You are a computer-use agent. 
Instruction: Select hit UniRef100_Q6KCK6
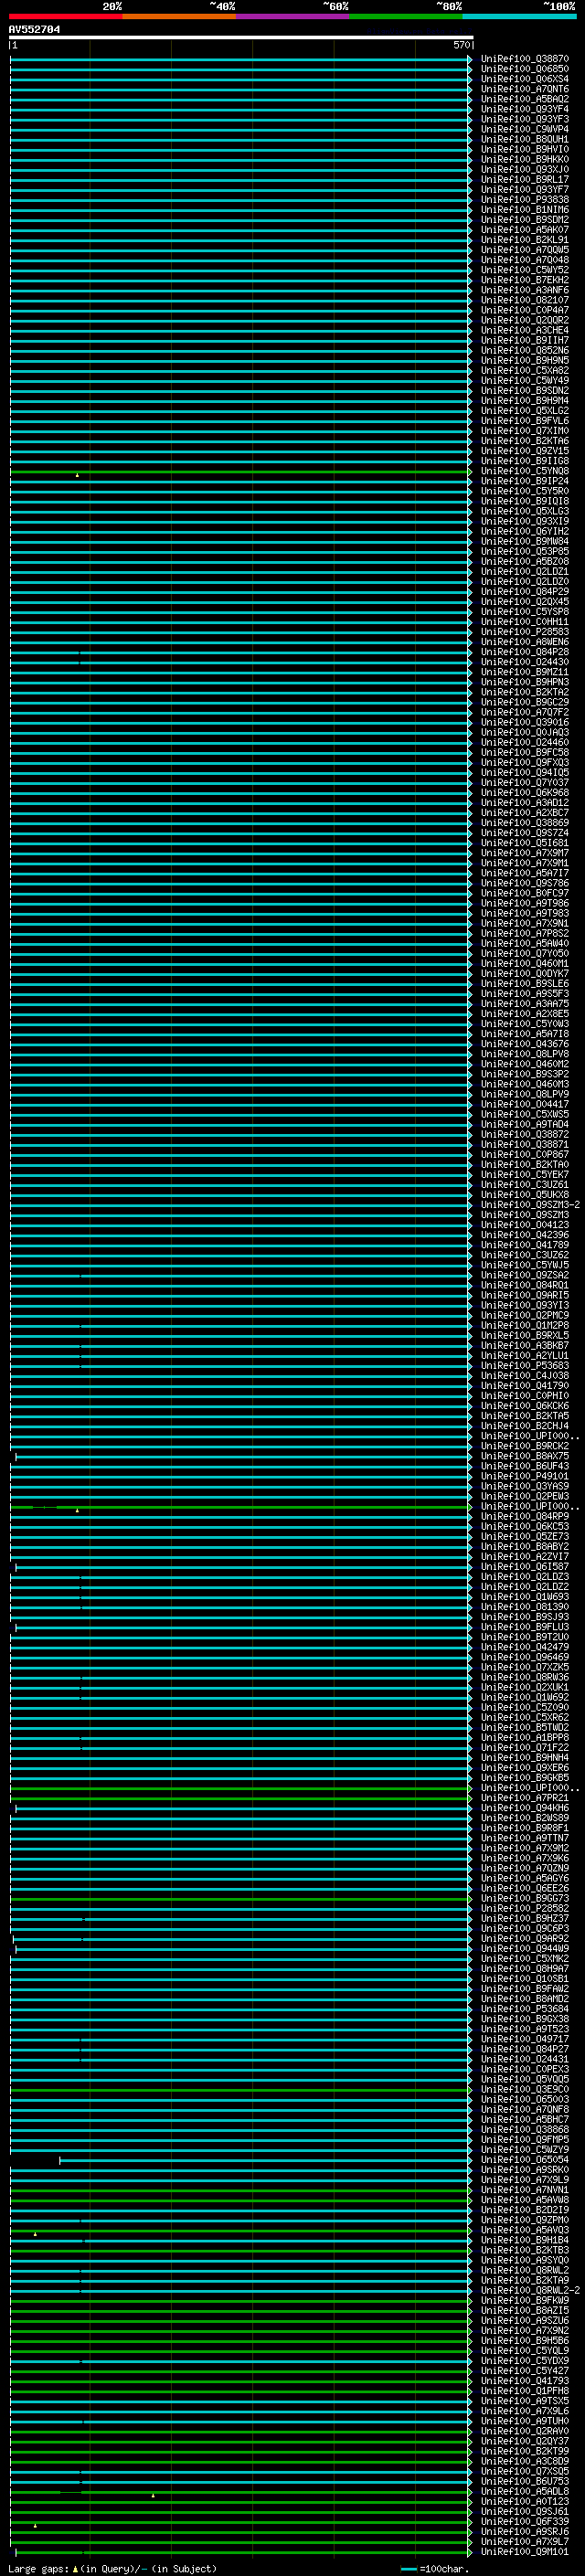coord(525,1406)
